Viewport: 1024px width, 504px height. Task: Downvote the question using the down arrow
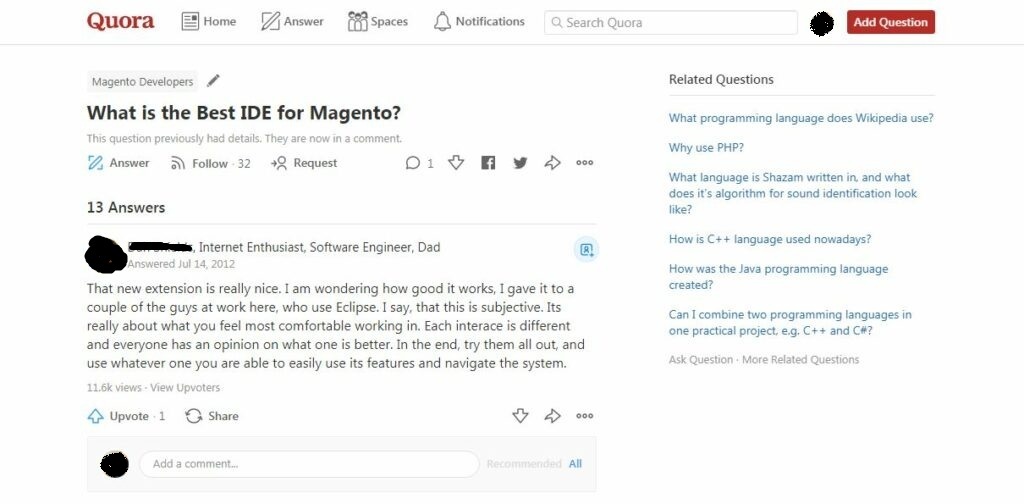pyautogui.click(x=456, y=163)
